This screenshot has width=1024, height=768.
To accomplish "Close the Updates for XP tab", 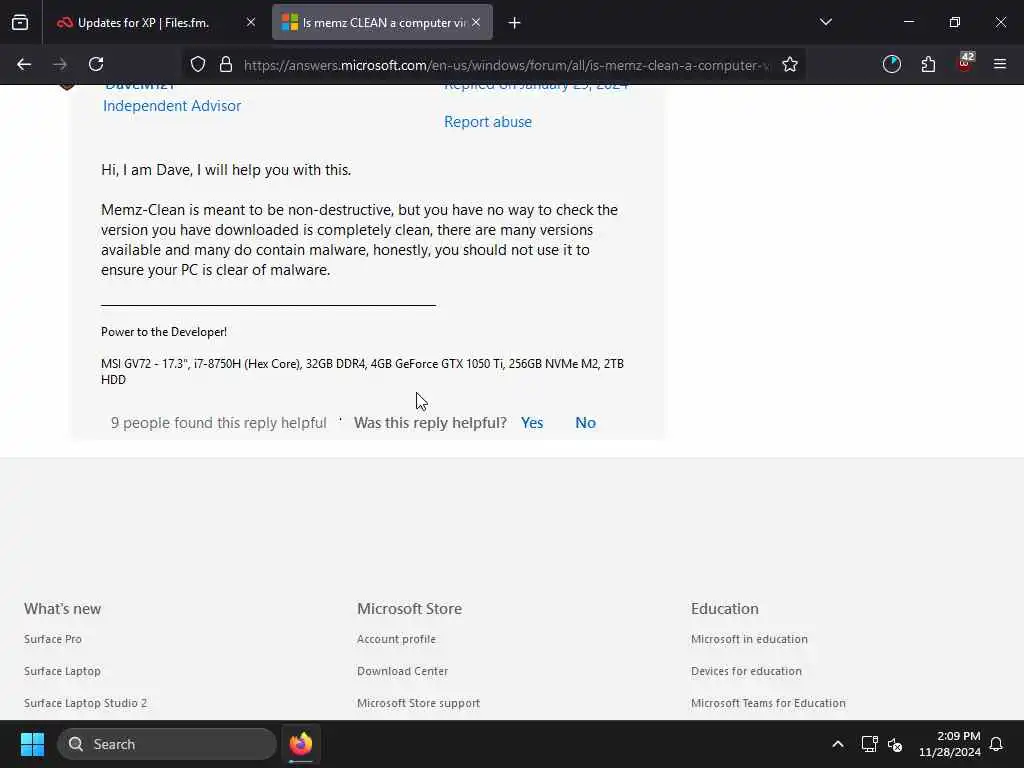I will pyautogui.click(x=251, y=23).
